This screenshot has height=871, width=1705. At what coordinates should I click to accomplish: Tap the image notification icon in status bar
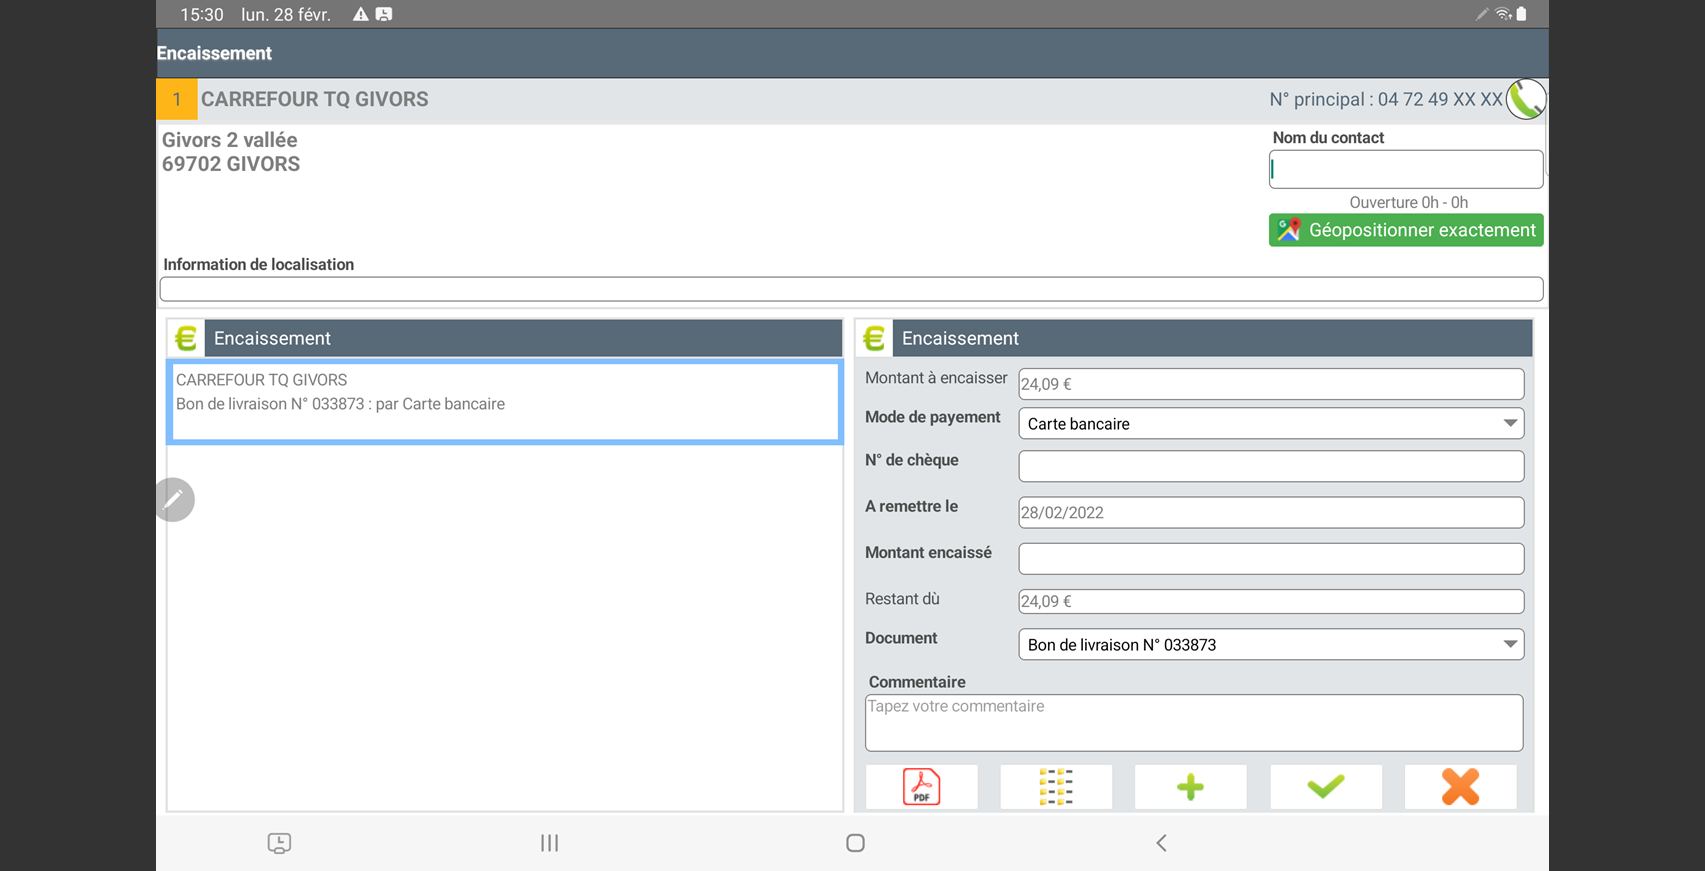pos(384,14)
